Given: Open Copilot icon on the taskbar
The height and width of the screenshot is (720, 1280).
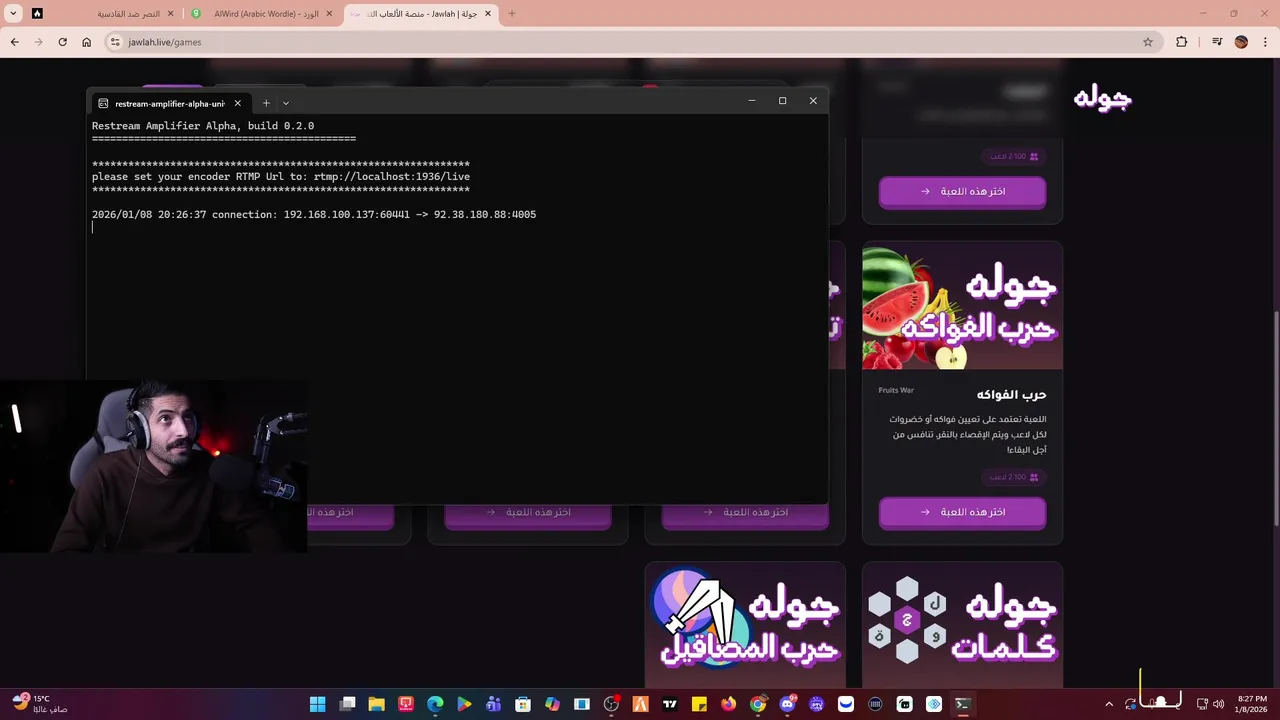Looking at the screenshot, I should [552, 704].
